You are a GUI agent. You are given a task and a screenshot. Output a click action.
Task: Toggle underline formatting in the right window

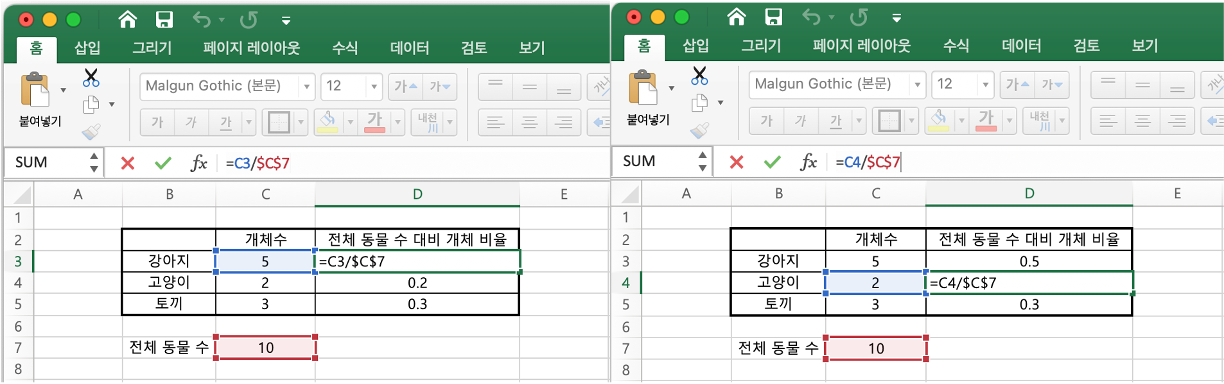point(837,120)
